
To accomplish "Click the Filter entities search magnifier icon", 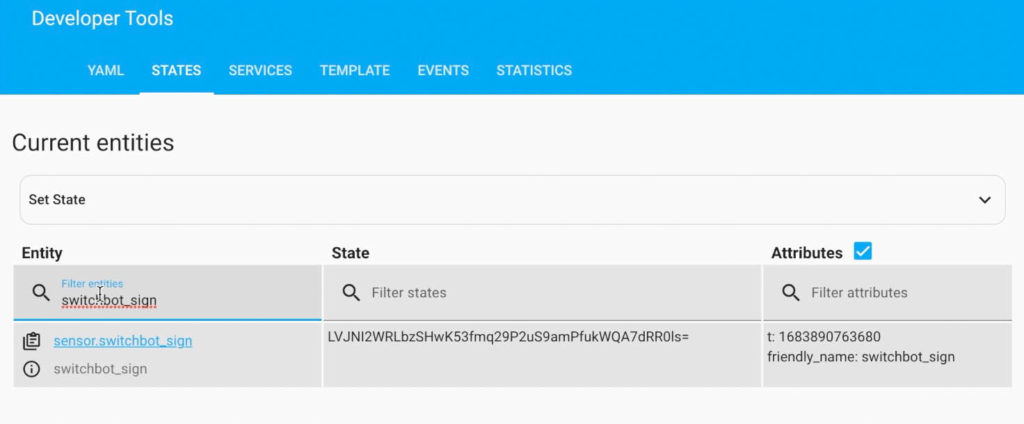I will coord(41,293).
